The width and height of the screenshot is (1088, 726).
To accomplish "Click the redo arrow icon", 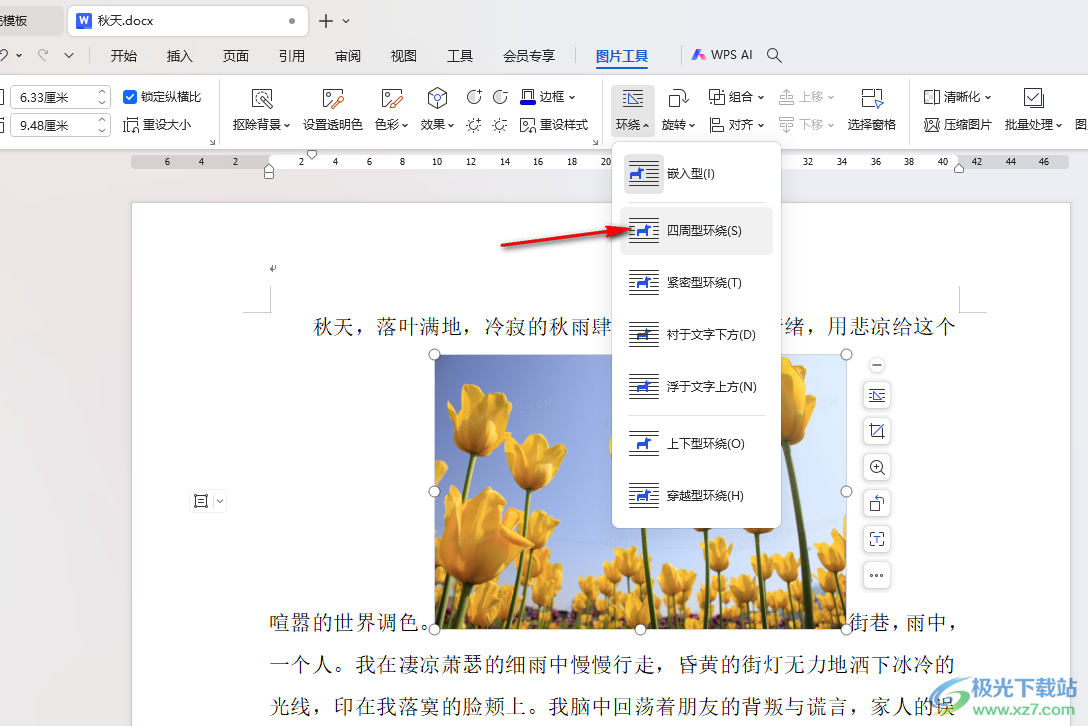I will 43,55.
